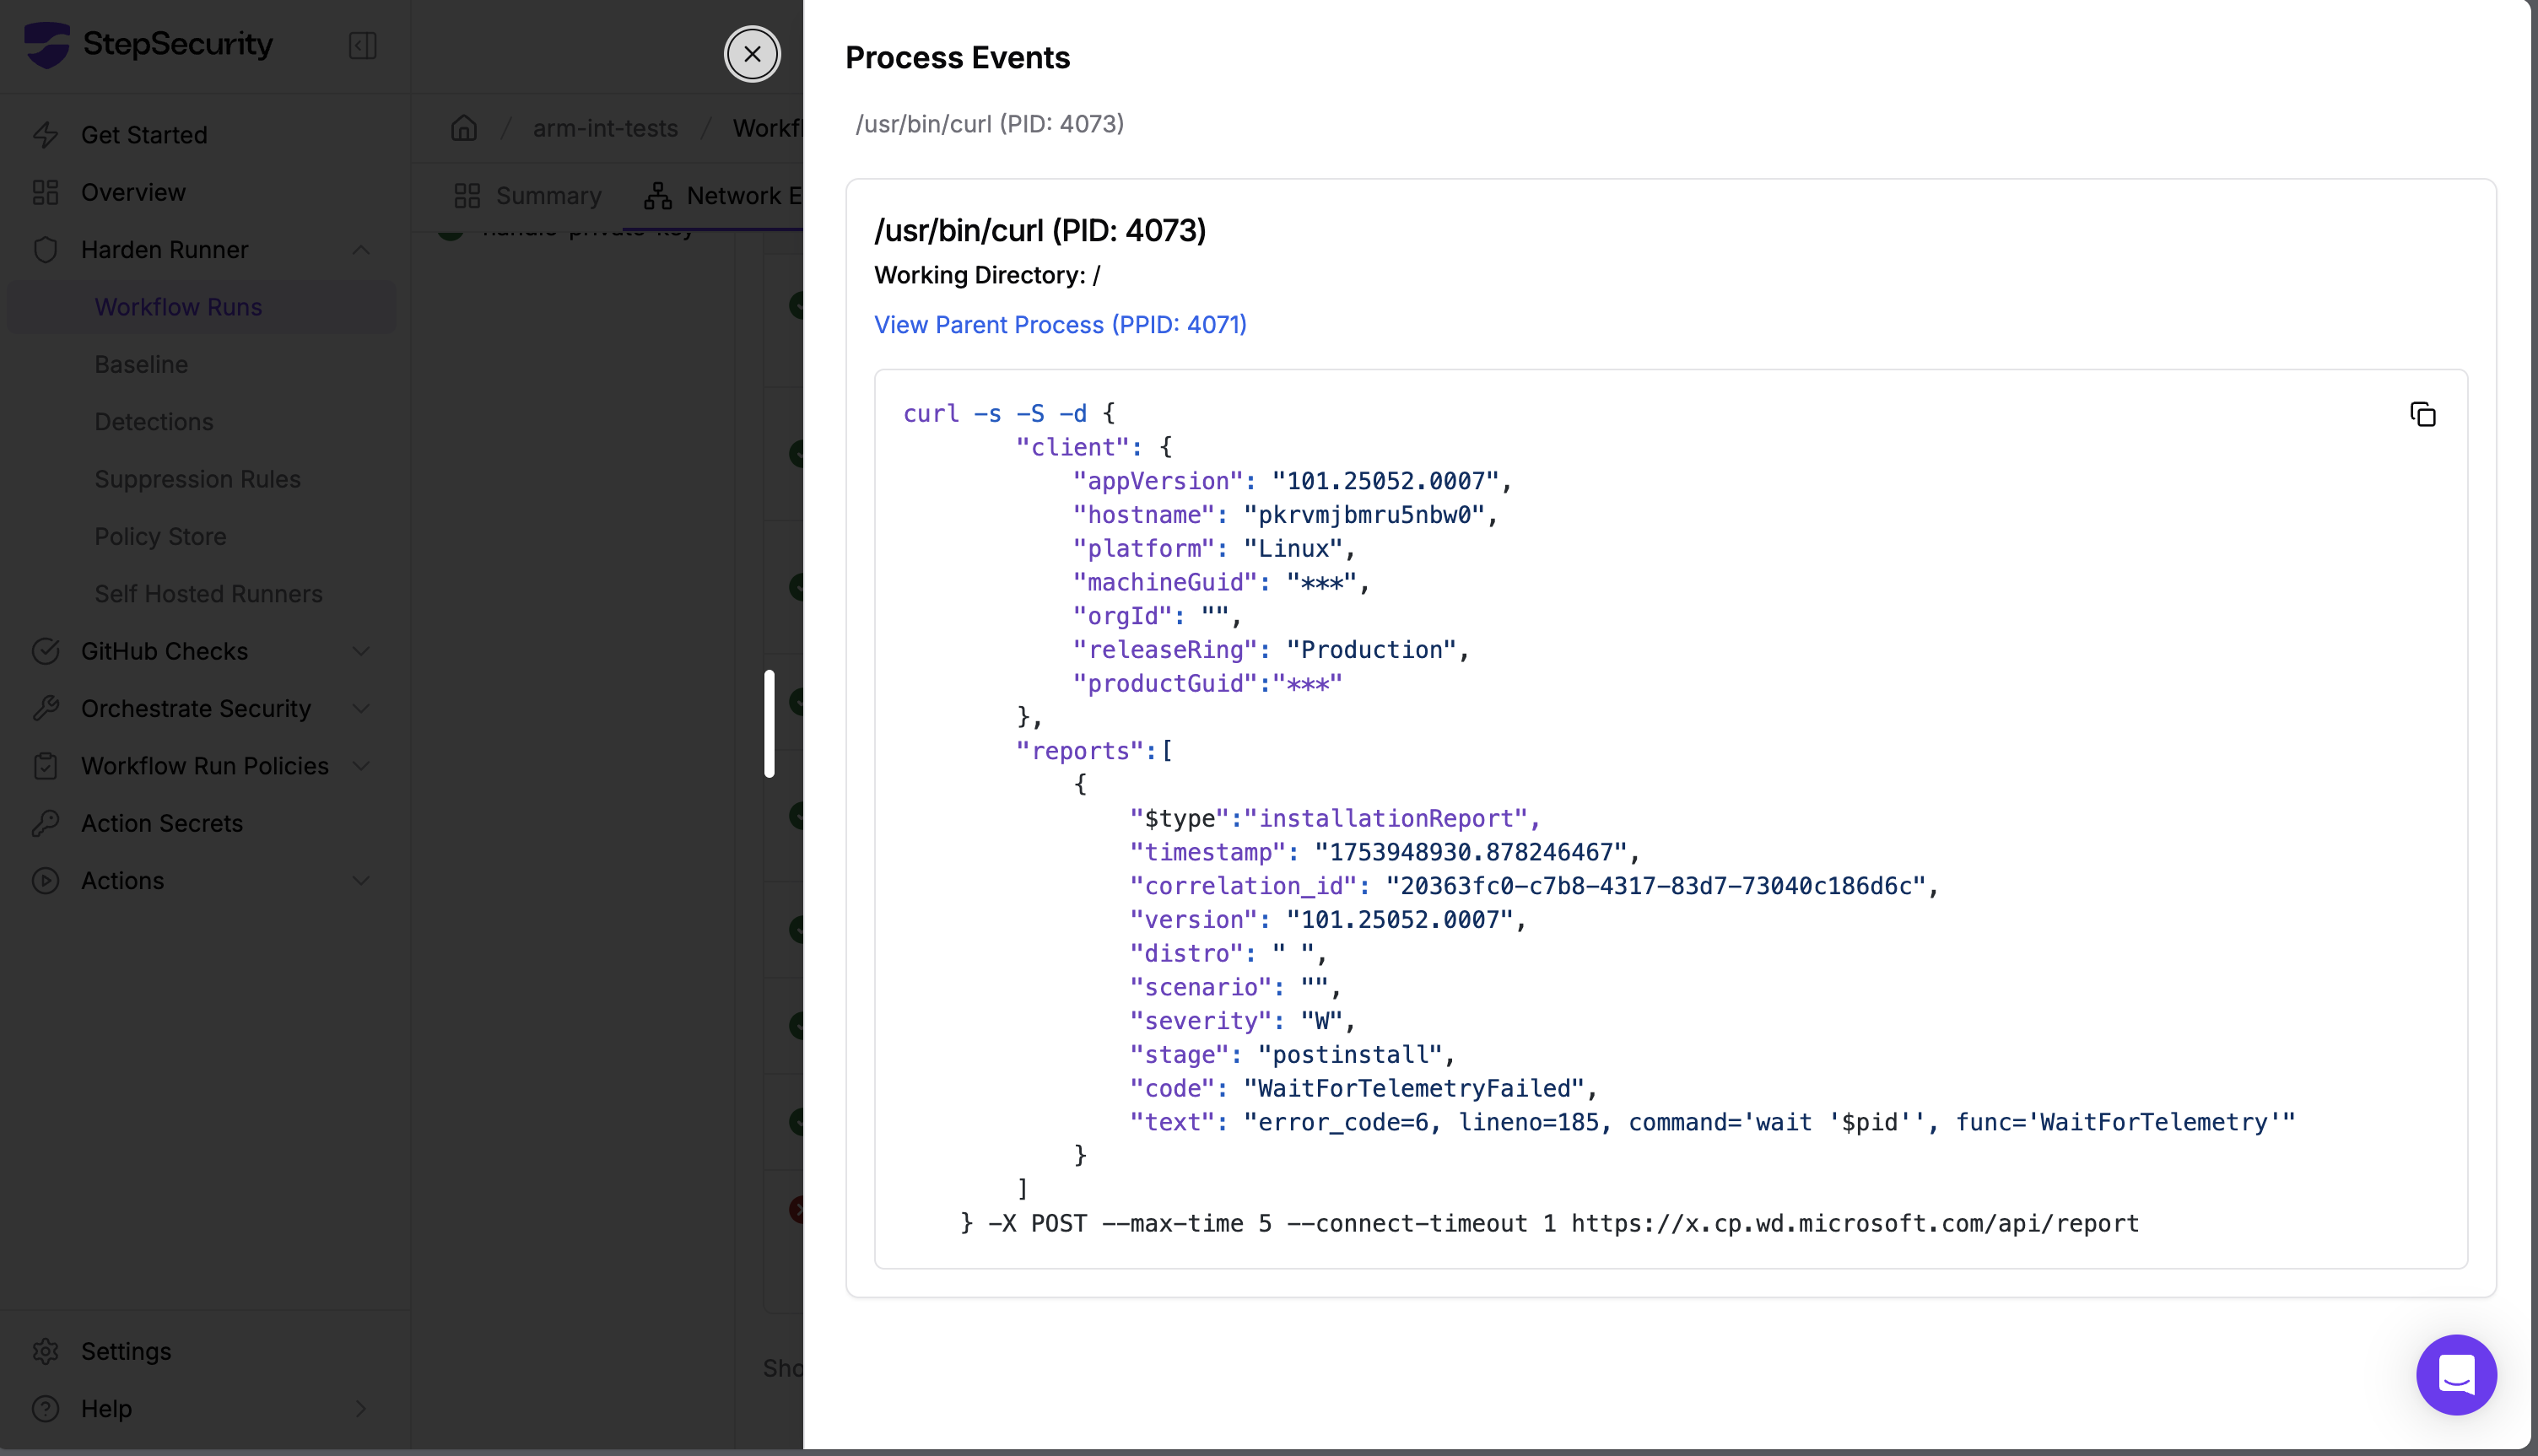The image size is (2538, 1456).
Task: Click the Overview grid icon
Action: pyautogui.click(x=45, y=192)
